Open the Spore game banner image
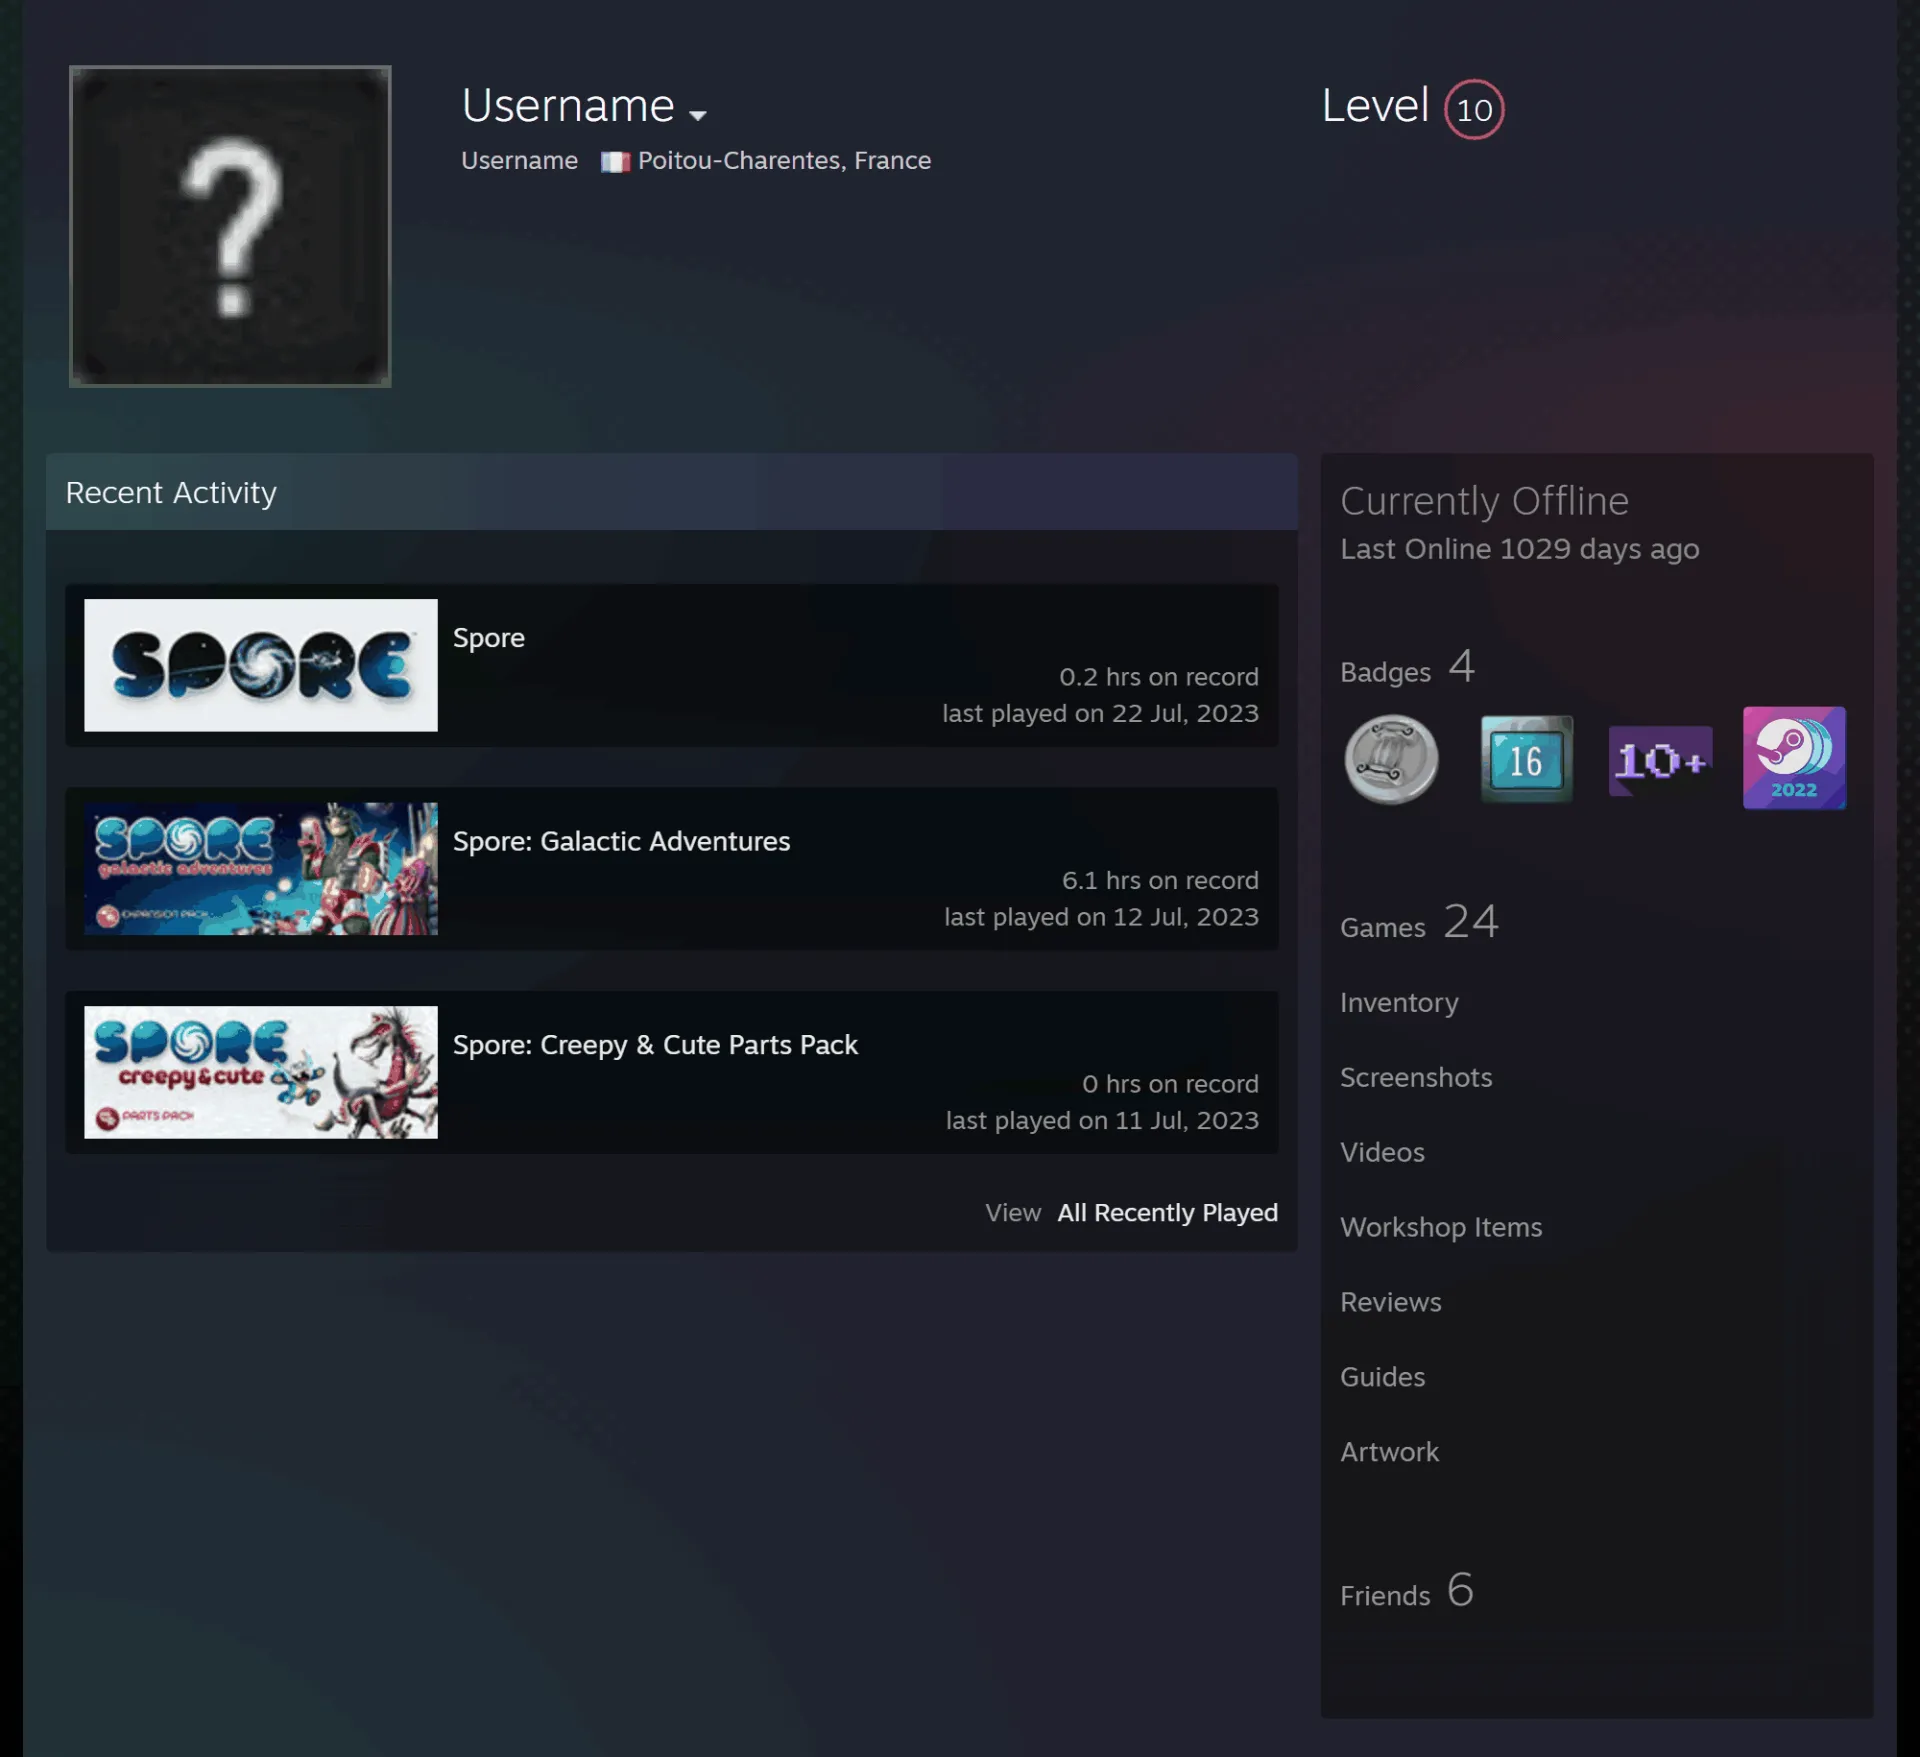This screenshot has height=1757, width=1920. click(x=261, y=665)
